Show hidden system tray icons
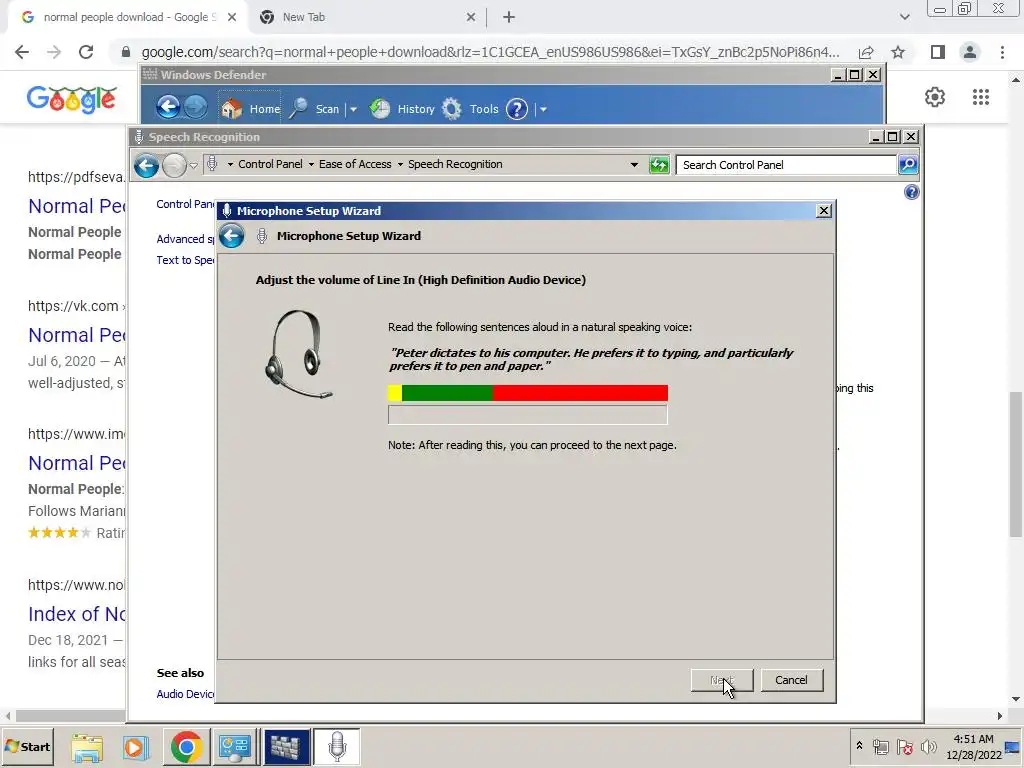1024x768 pixels. tap(859, 746)
